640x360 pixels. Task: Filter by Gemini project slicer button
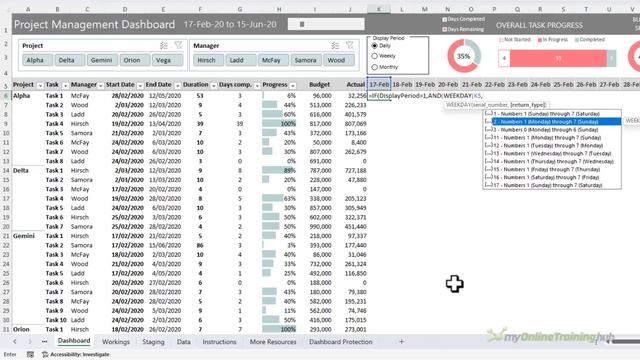pyautogui.click(x=101, y=60)
